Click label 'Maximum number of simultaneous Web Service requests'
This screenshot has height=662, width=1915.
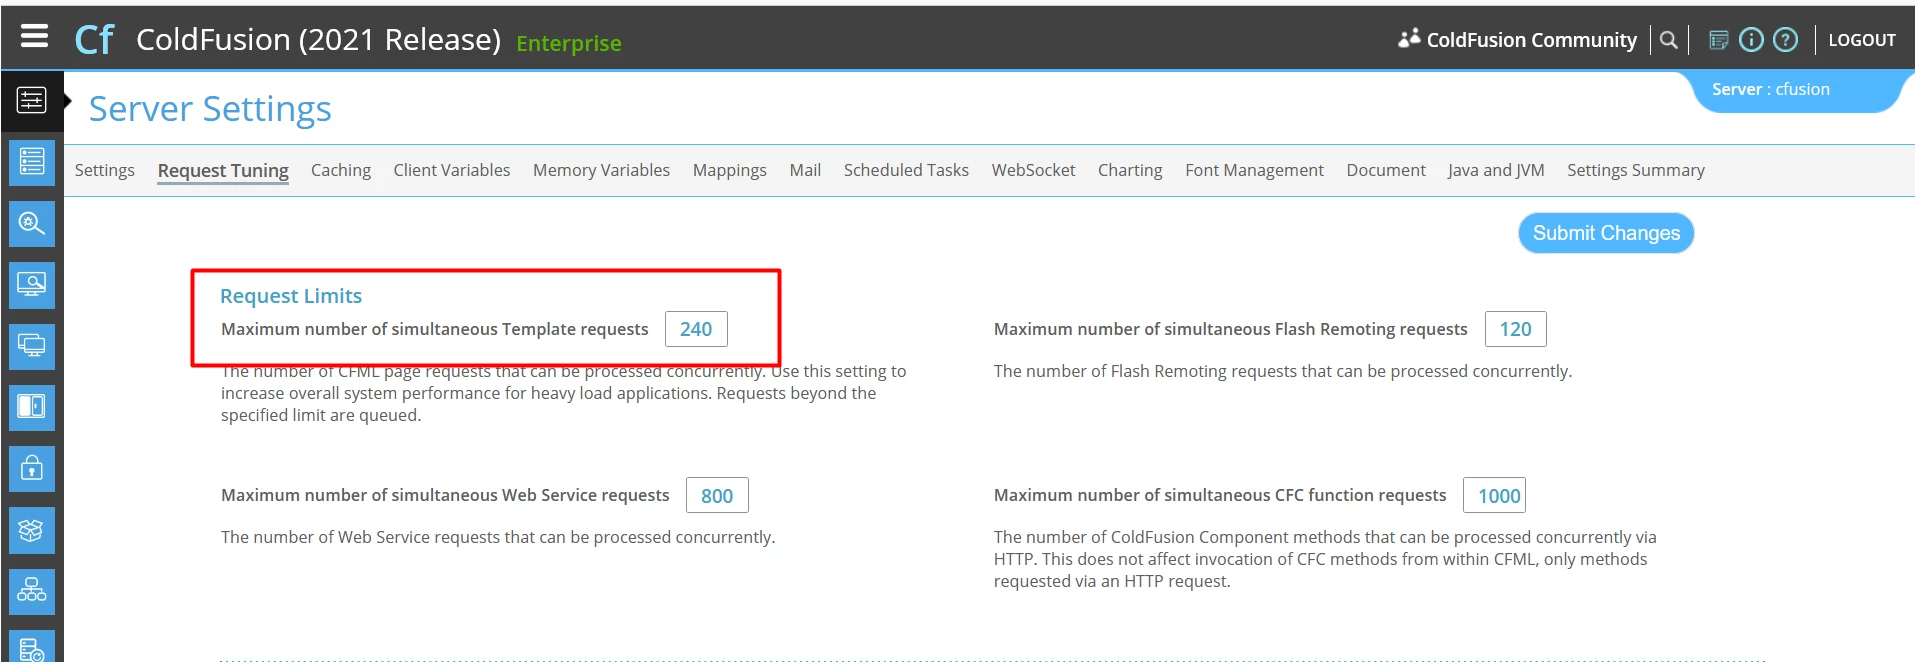[x=445, y=495]
